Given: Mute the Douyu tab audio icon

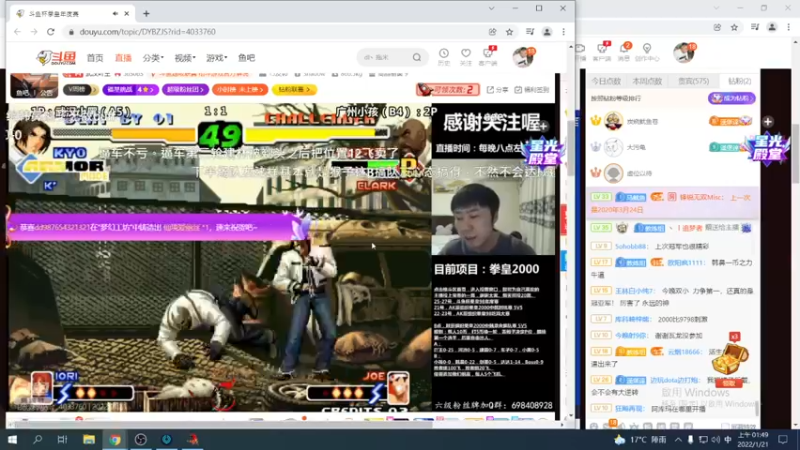Looking at the screenshot, I should click(x=115, y=14).
